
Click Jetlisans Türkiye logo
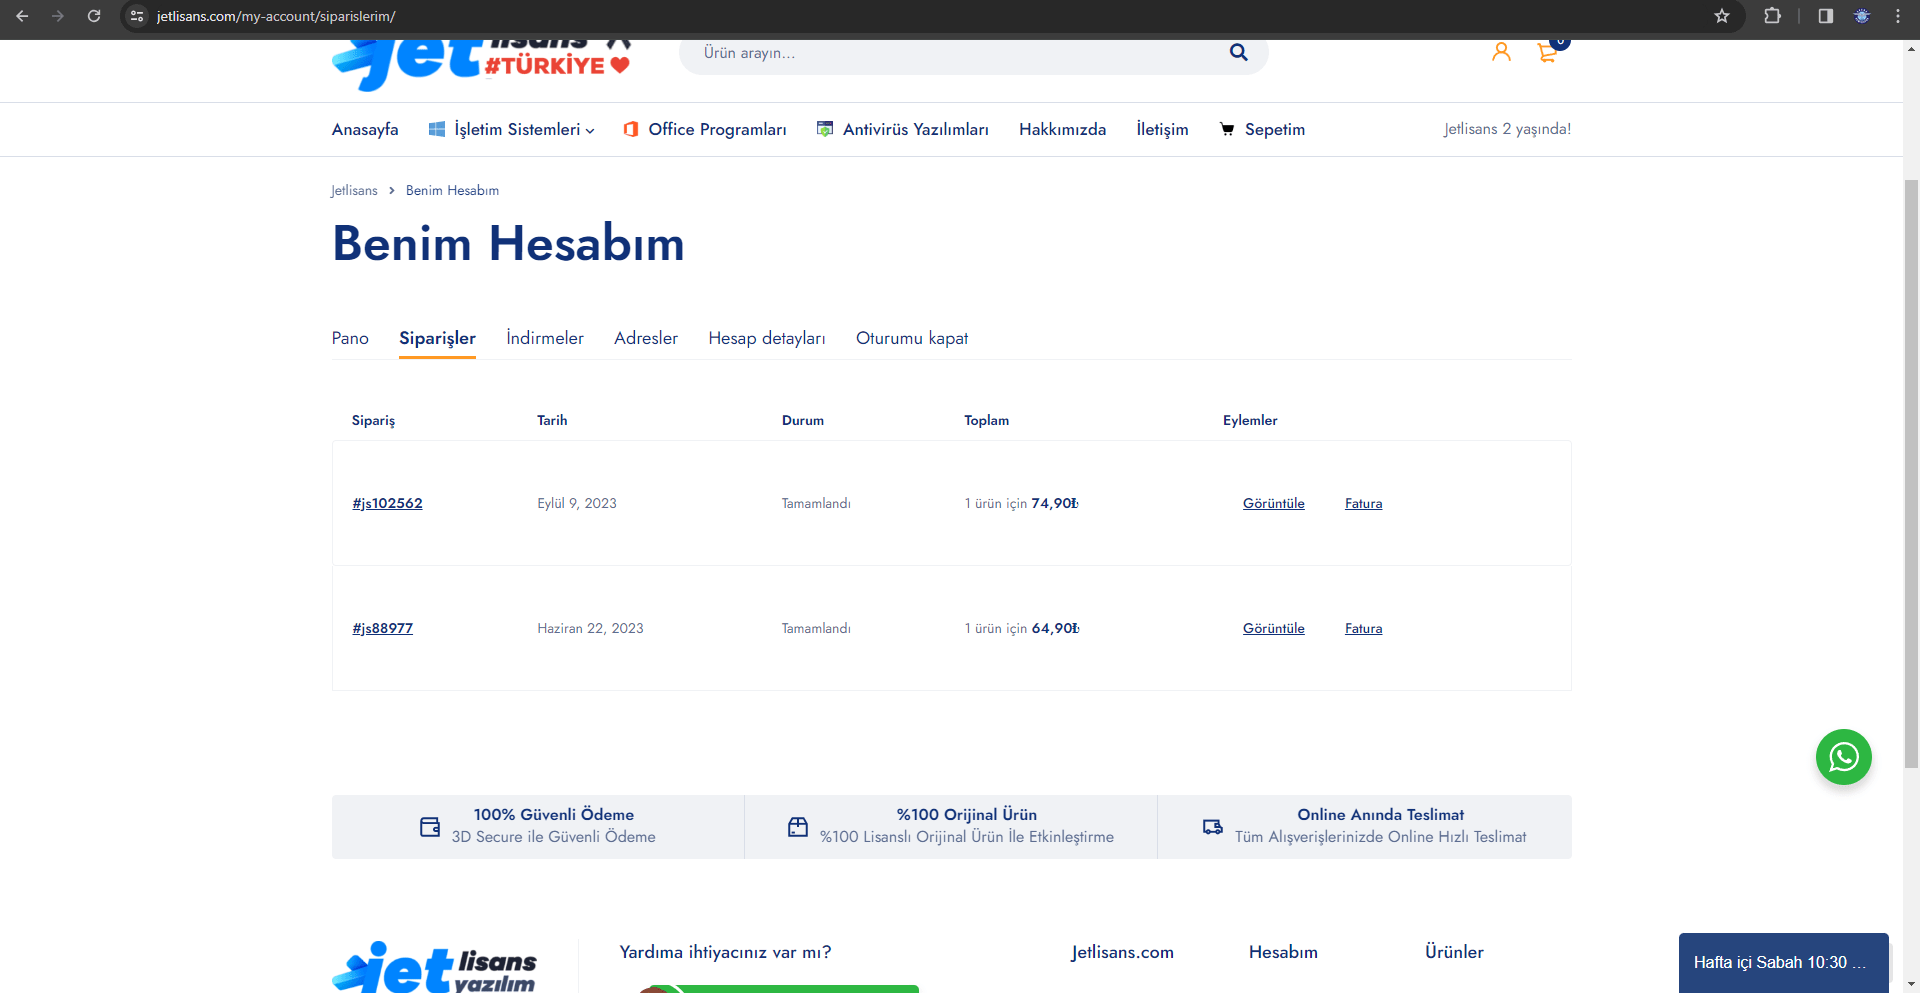click(483, 65)
